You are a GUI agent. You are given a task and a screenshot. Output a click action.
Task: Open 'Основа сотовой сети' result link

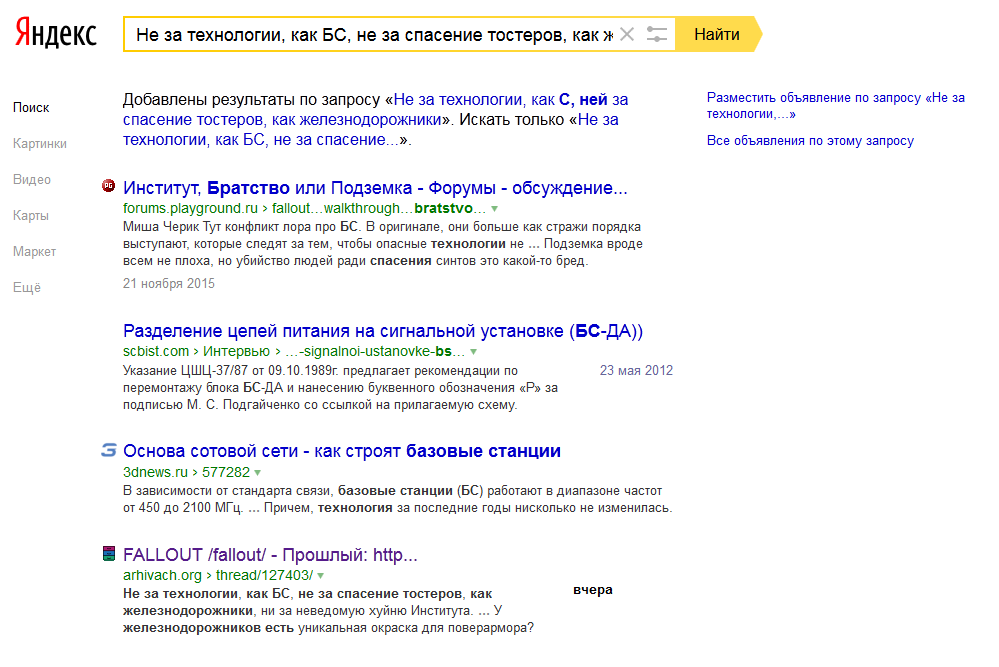pyautogui.click(x=342, y=451)
